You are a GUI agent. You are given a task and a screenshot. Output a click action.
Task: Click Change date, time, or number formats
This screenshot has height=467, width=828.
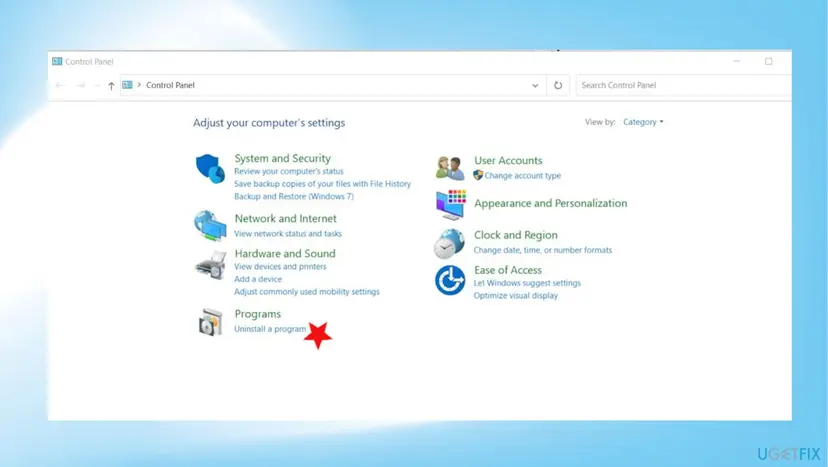[x=543, y=250]
